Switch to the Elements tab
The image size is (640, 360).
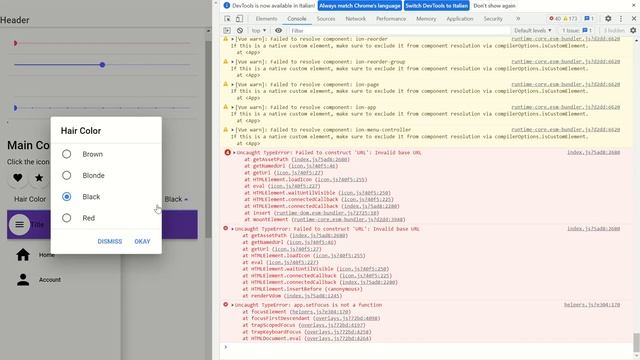(266, 19)
